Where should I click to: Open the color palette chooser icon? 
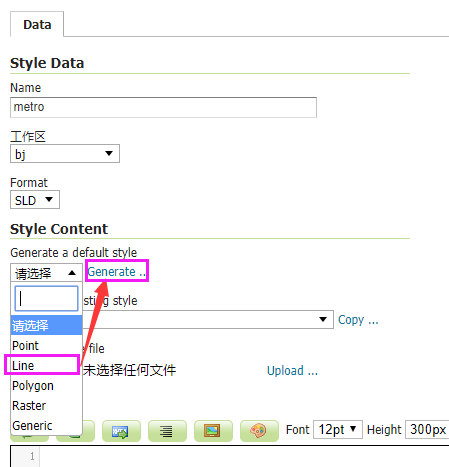pyautogui.click(x=259, y=431)
